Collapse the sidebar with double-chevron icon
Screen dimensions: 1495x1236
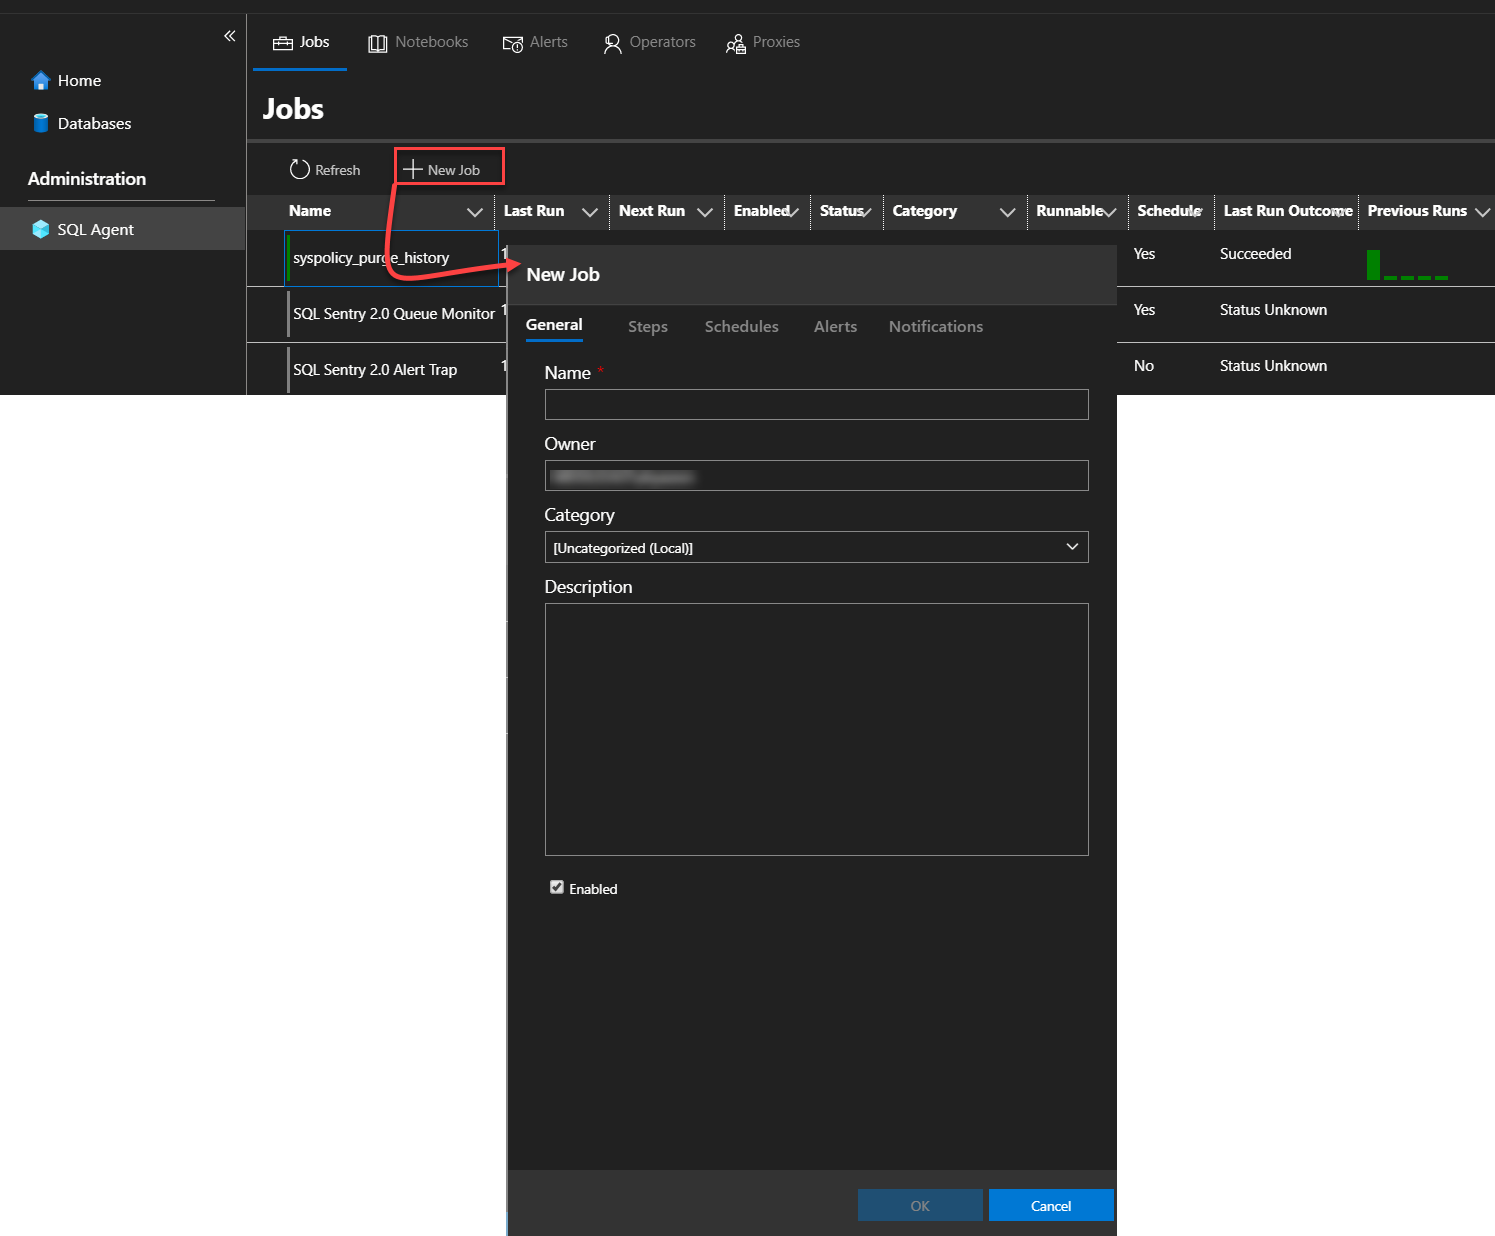229,36
